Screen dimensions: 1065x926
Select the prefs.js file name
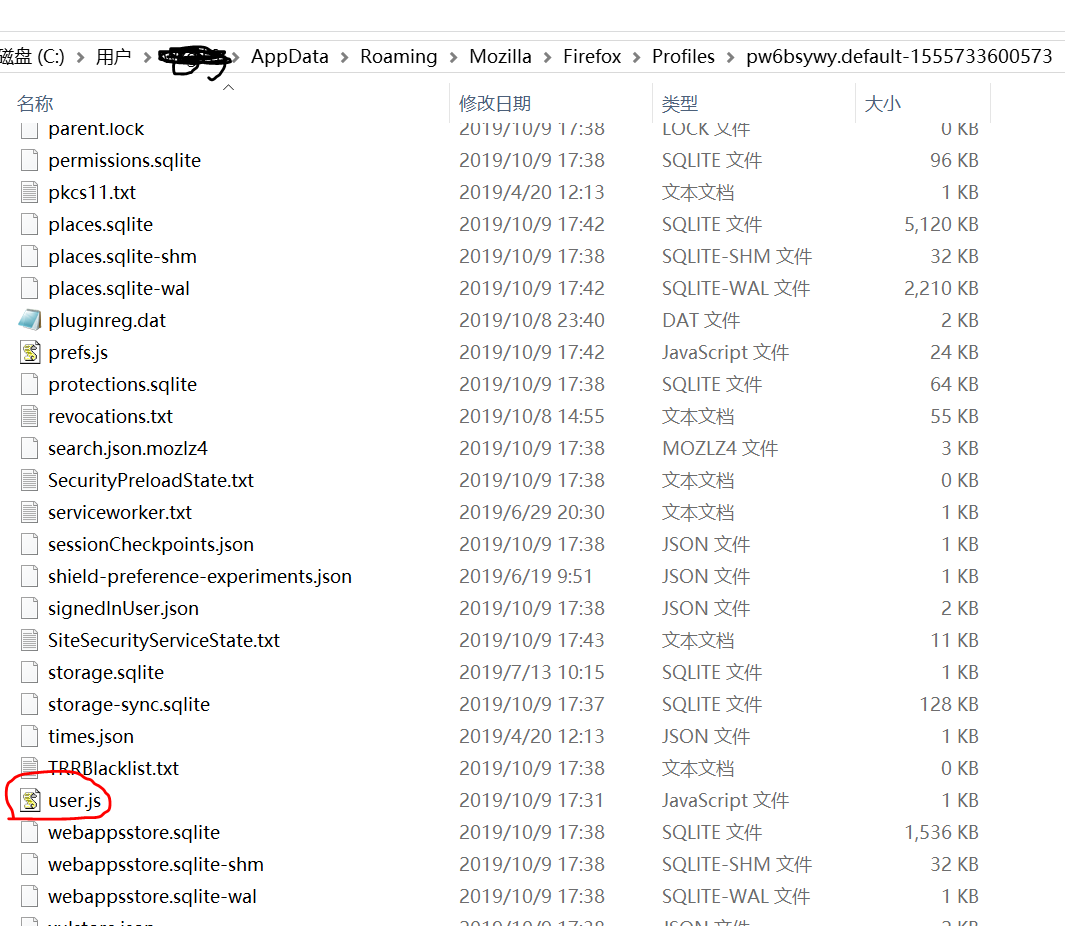(78, 353)
